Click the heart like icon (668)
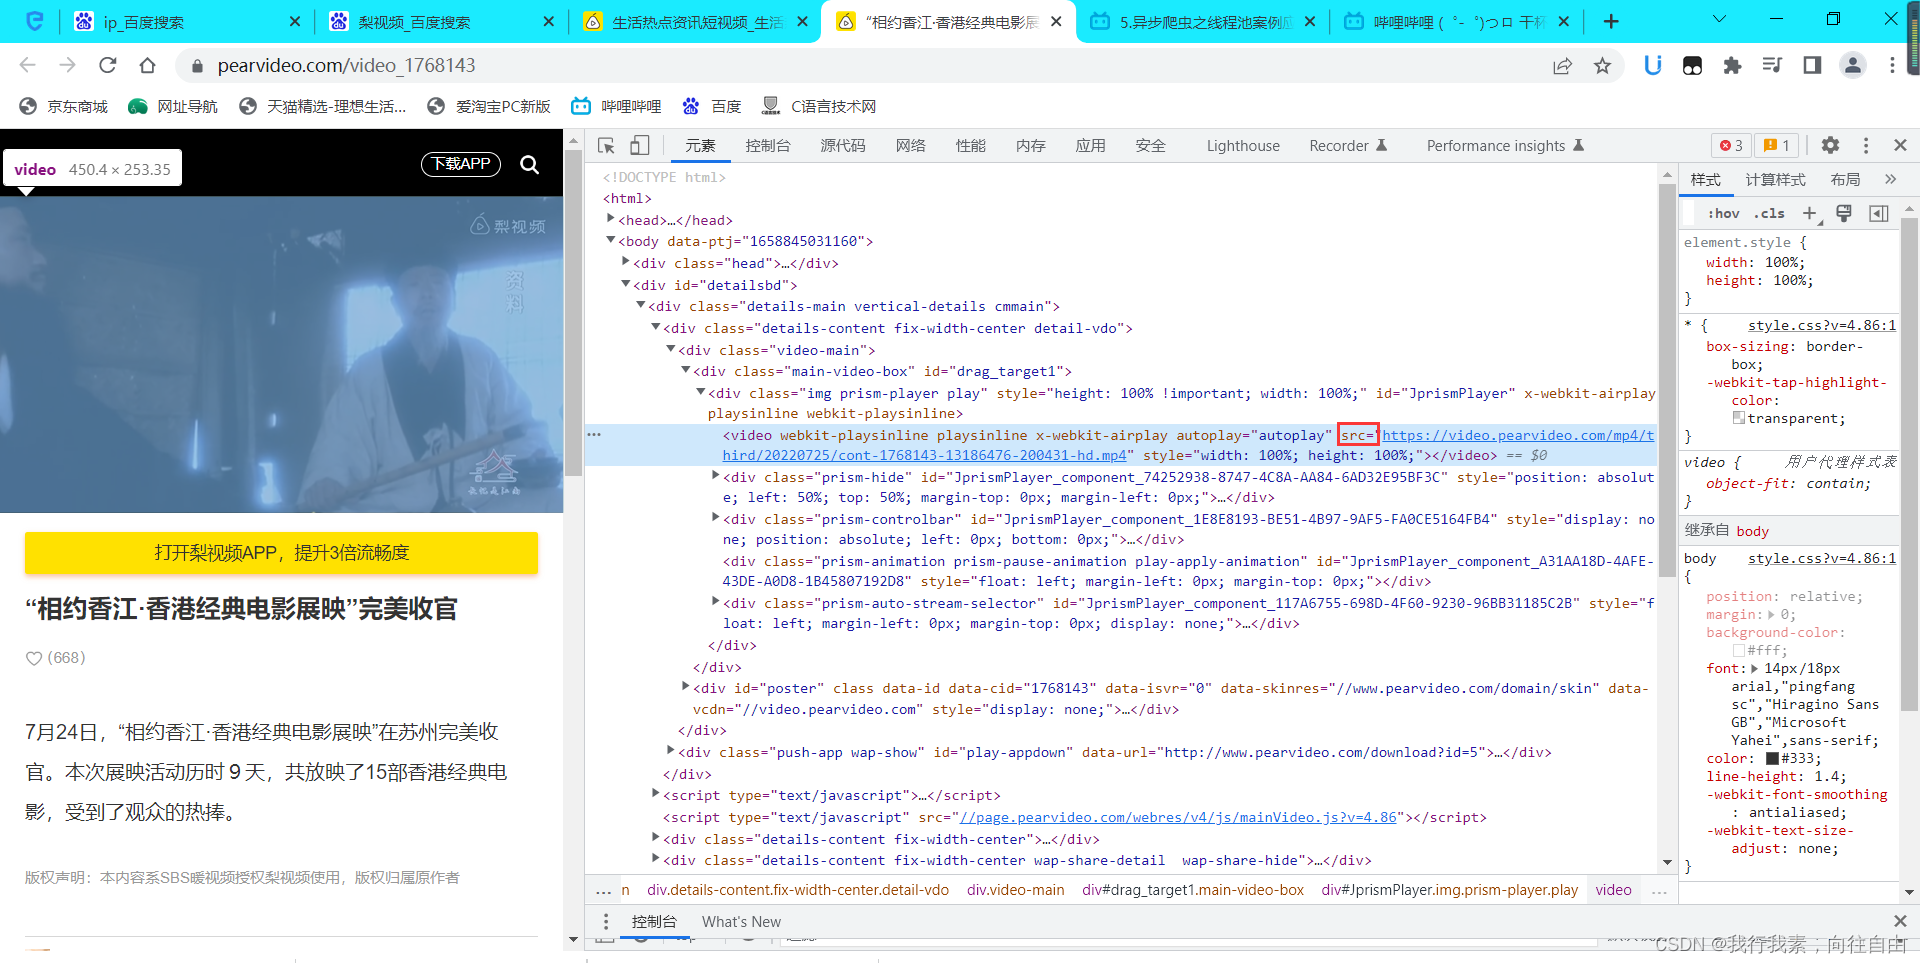This screenshot has width=1920, height=963. coord(34,658)
